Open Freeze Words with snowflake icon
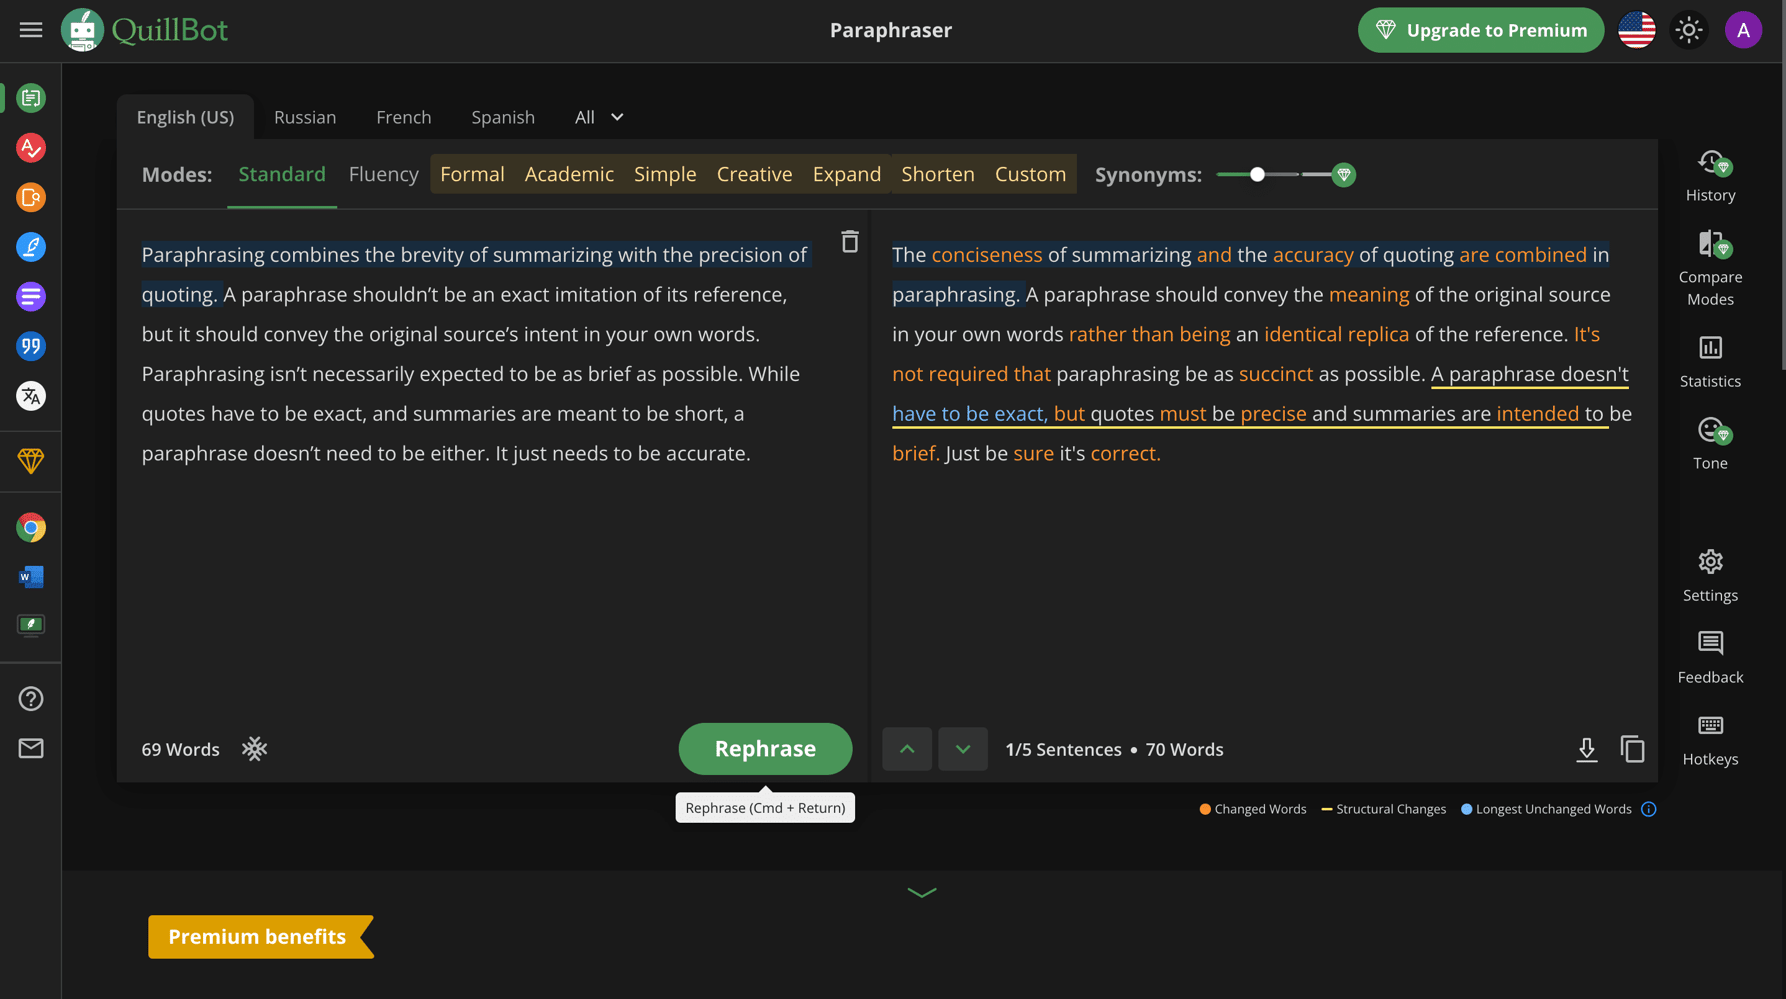 pyautogui.click(x=255, y=748)
